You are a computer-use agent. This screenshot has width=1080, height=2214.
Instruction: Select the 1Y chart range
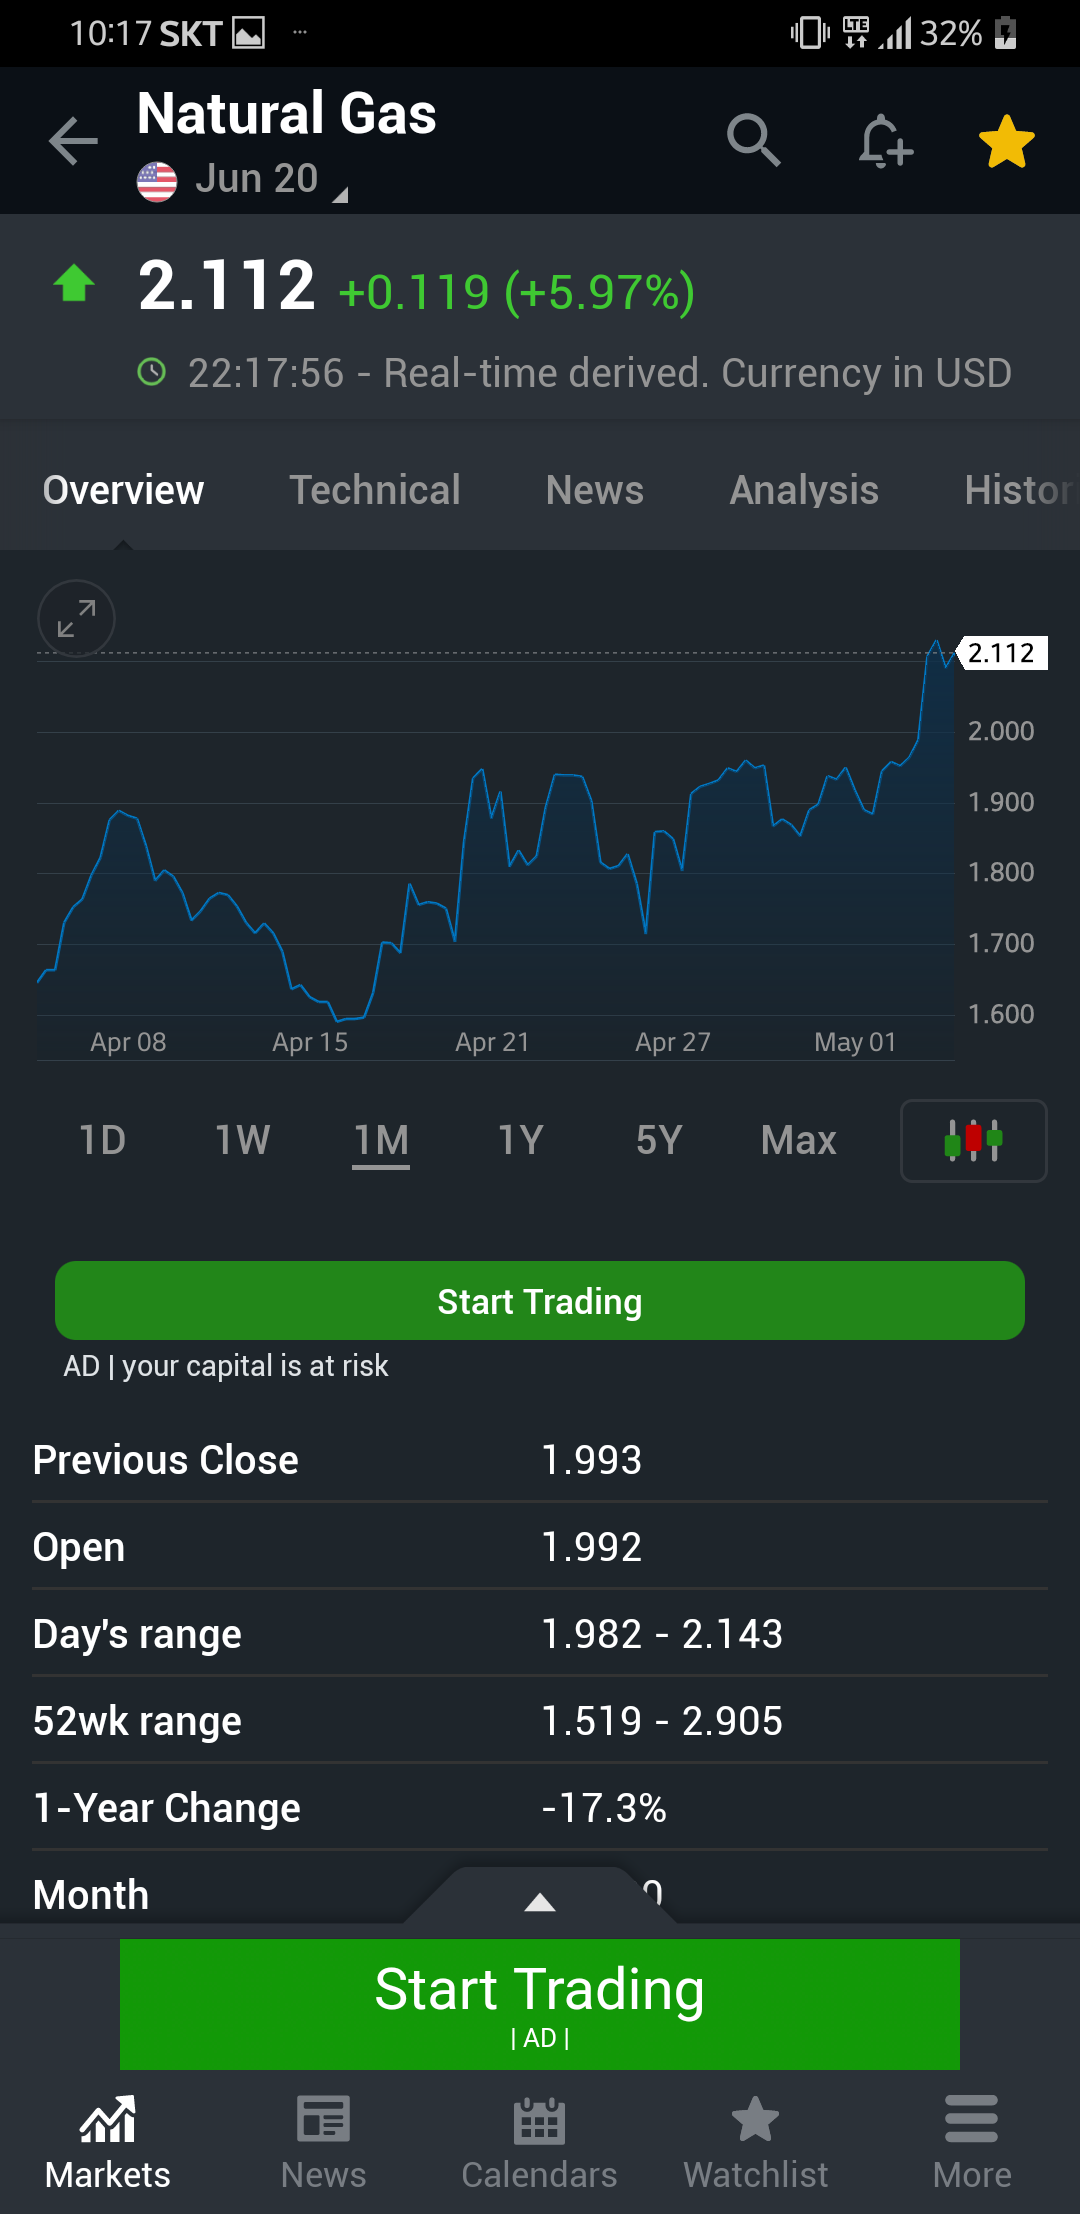tap(521, 1140)
